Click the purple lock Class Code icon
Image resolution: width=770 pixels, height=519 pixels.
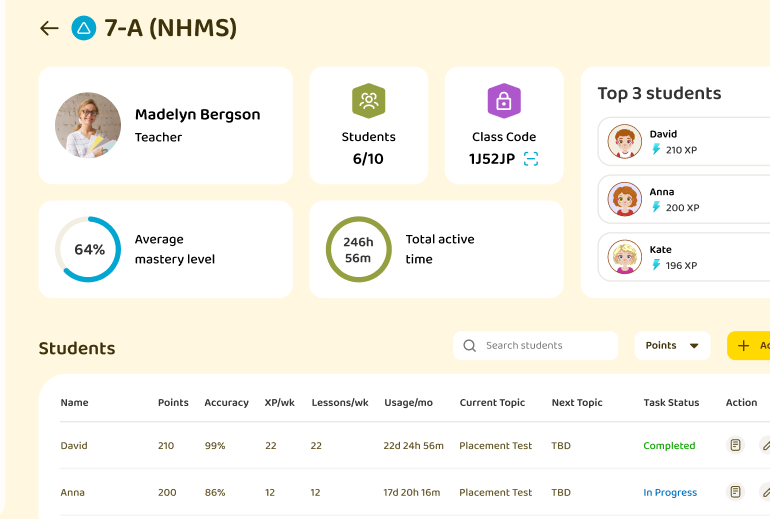pyautogui.click(x=504, y=101)
